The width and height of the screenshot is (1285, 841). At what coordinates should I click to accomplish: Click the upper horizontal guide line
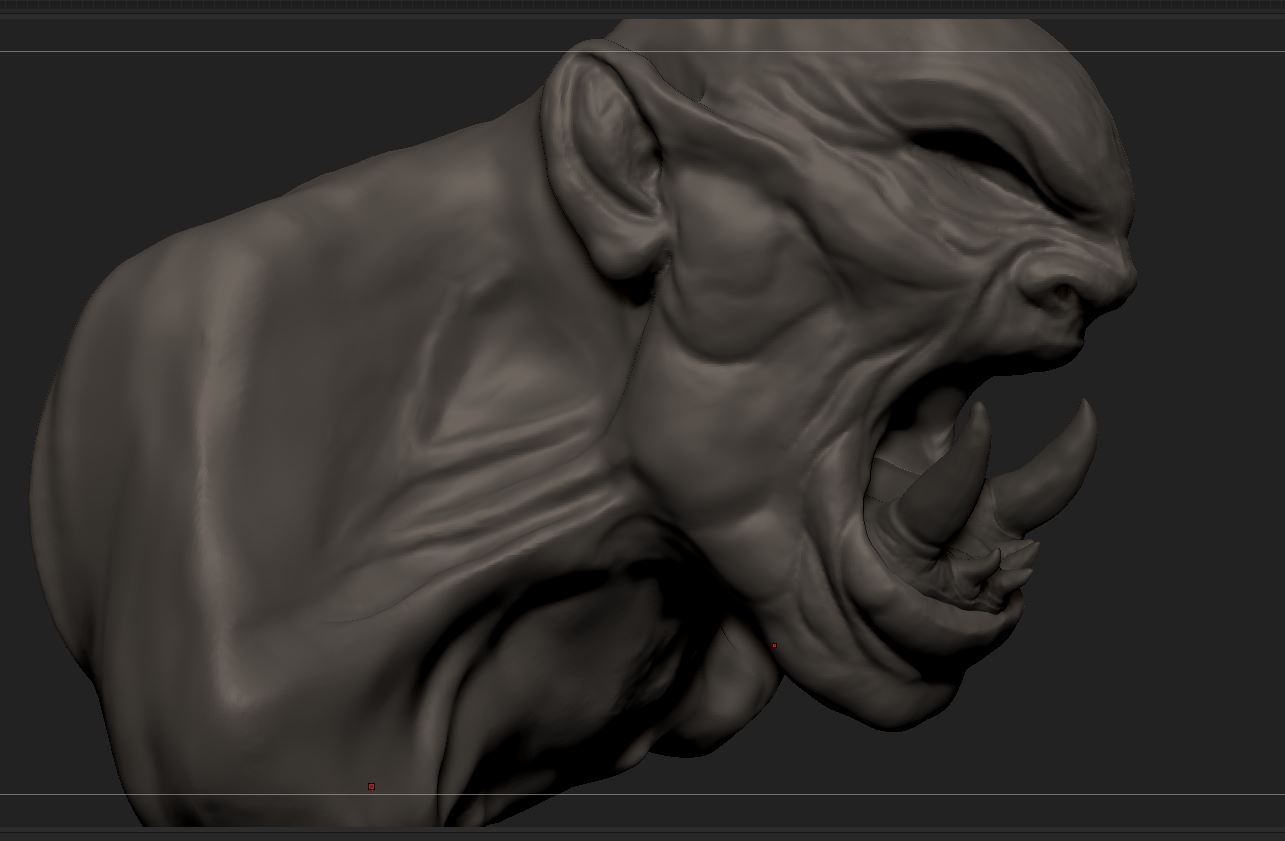[x=642, y=51]
